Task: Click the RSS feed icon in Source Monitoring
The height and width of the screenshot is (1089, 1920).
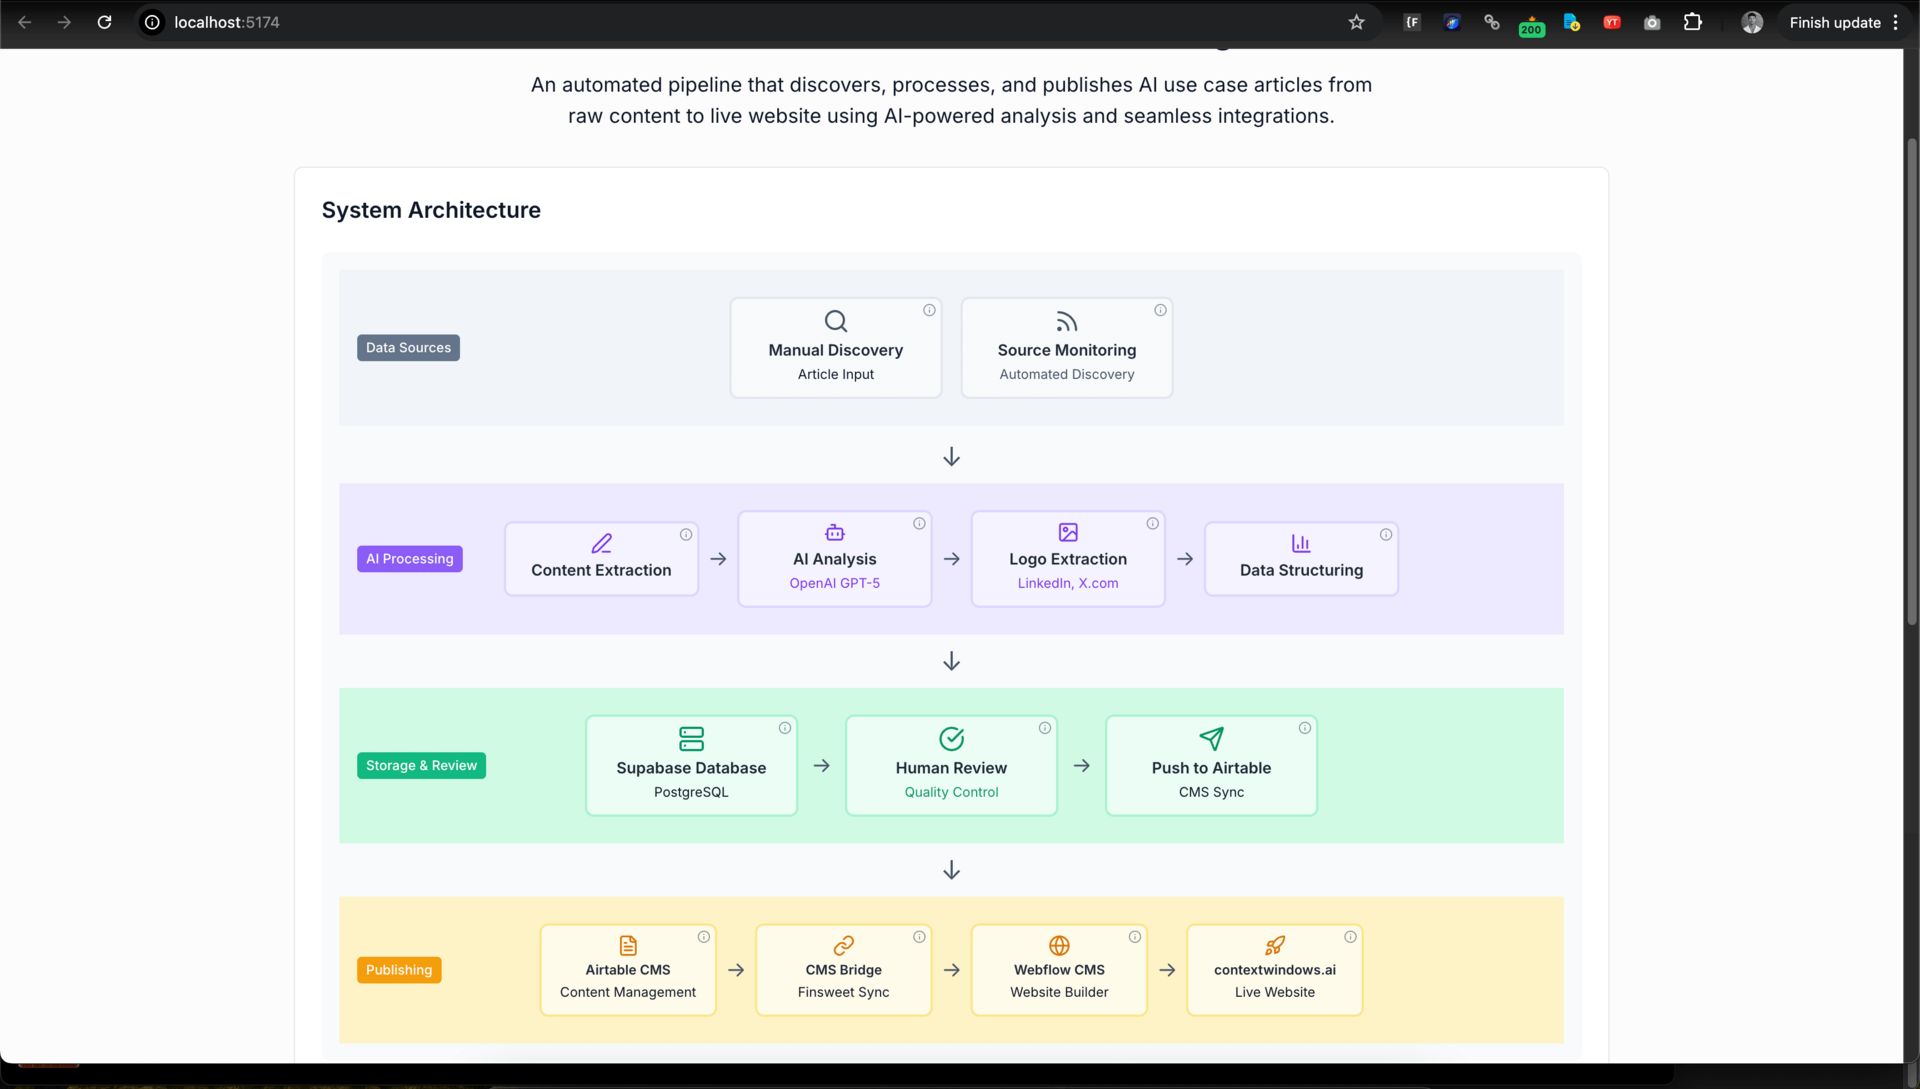Action: pos(1067,321)
